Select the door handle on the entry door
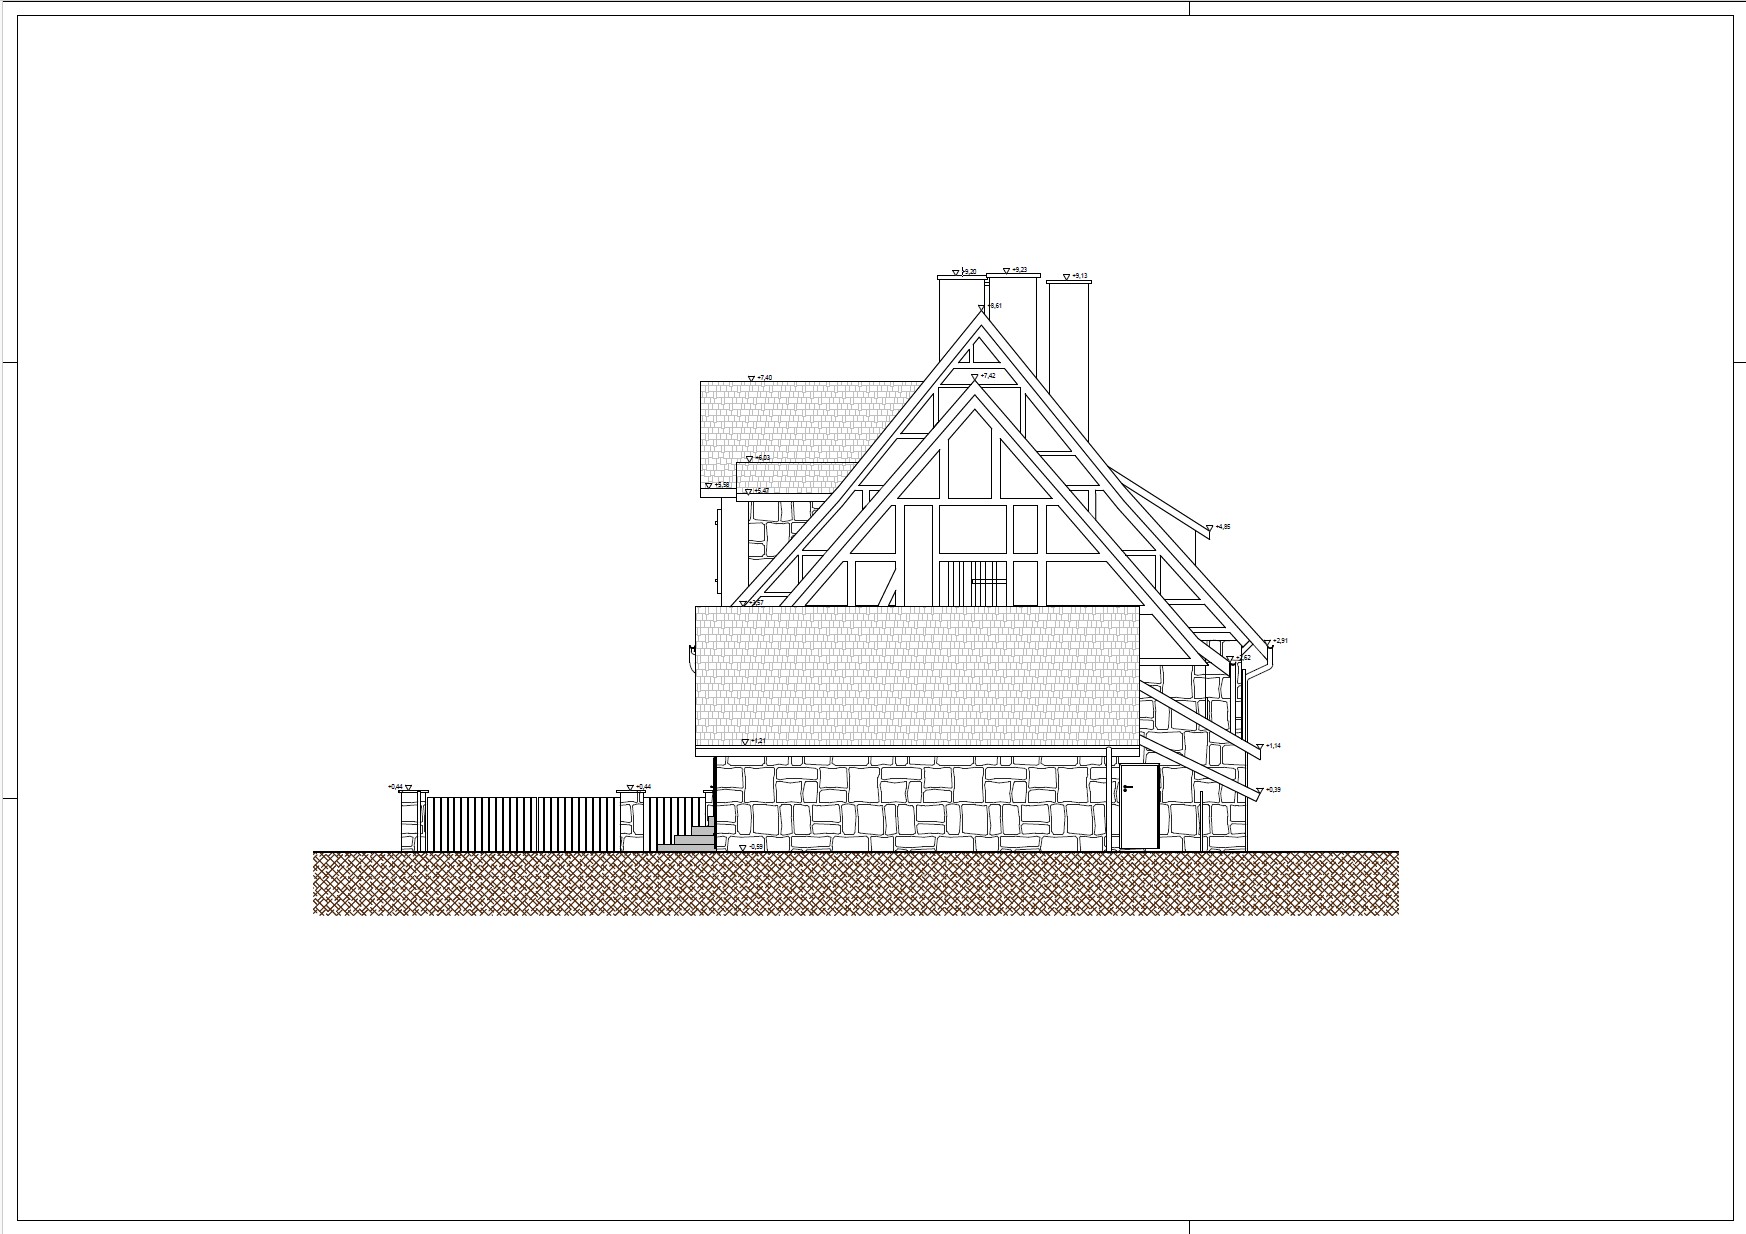1746x1234 pixels. click(1127, 788)
